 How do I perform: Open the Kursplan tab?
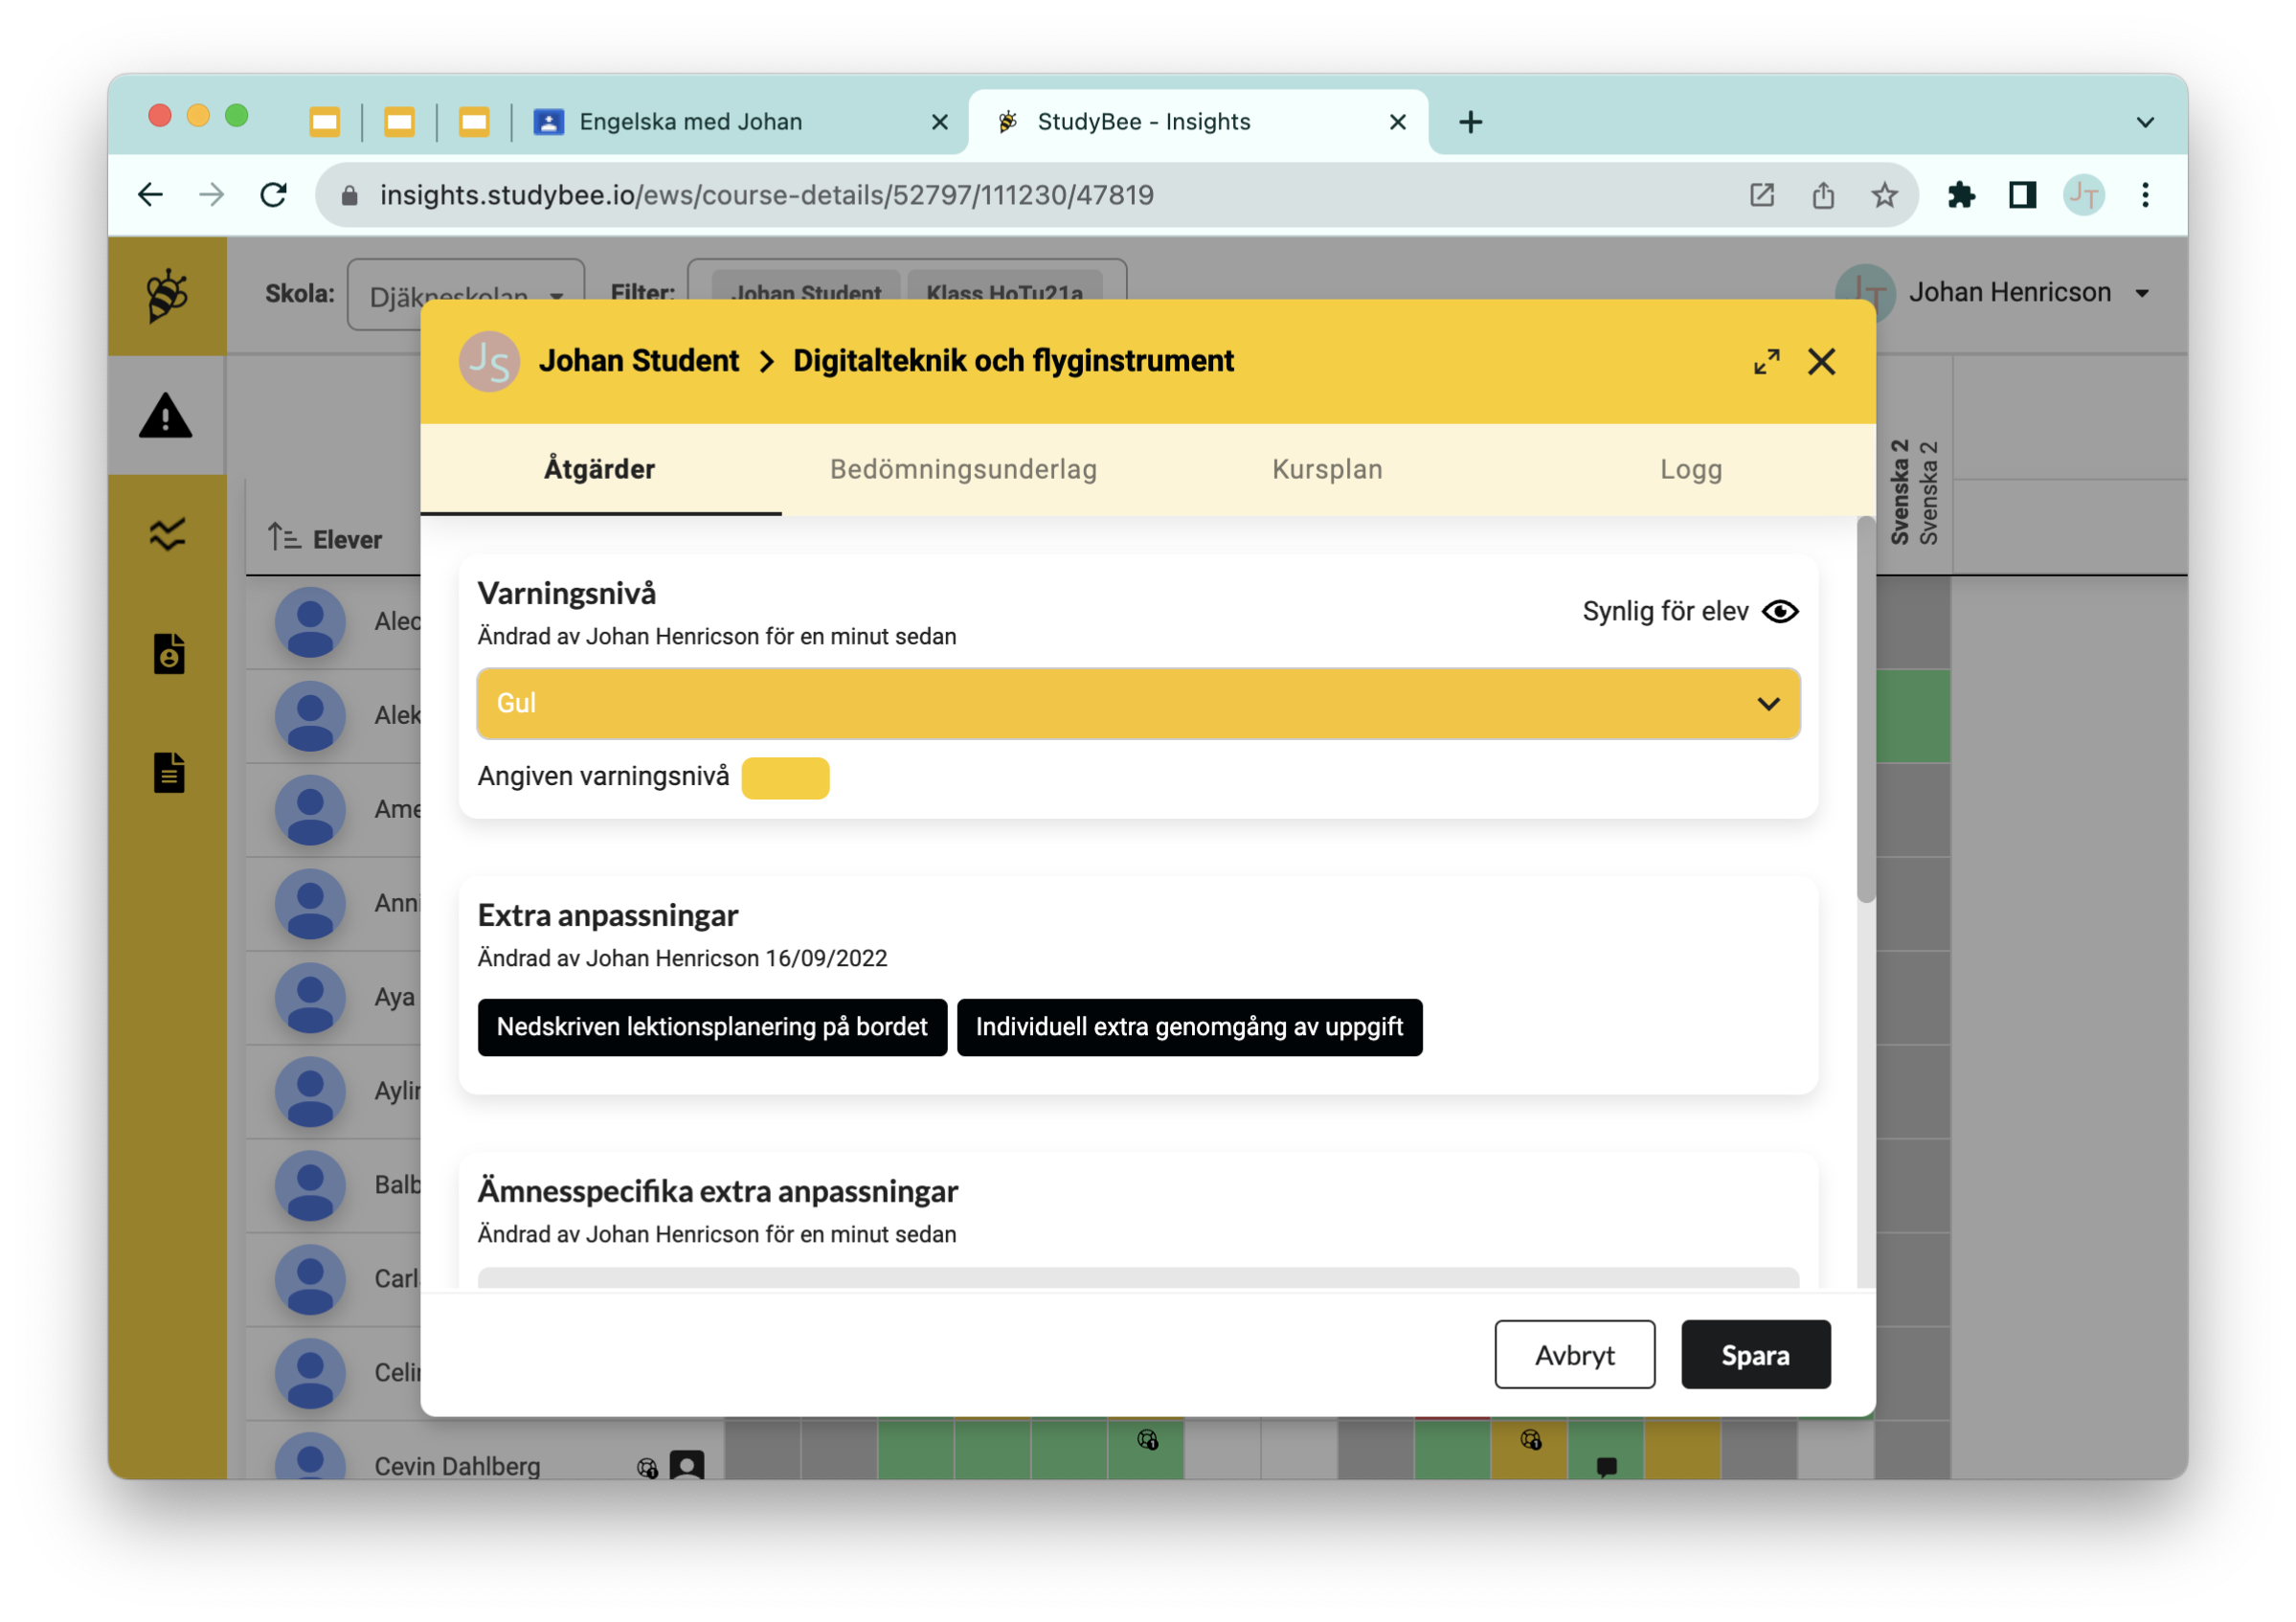(1327, 469)
